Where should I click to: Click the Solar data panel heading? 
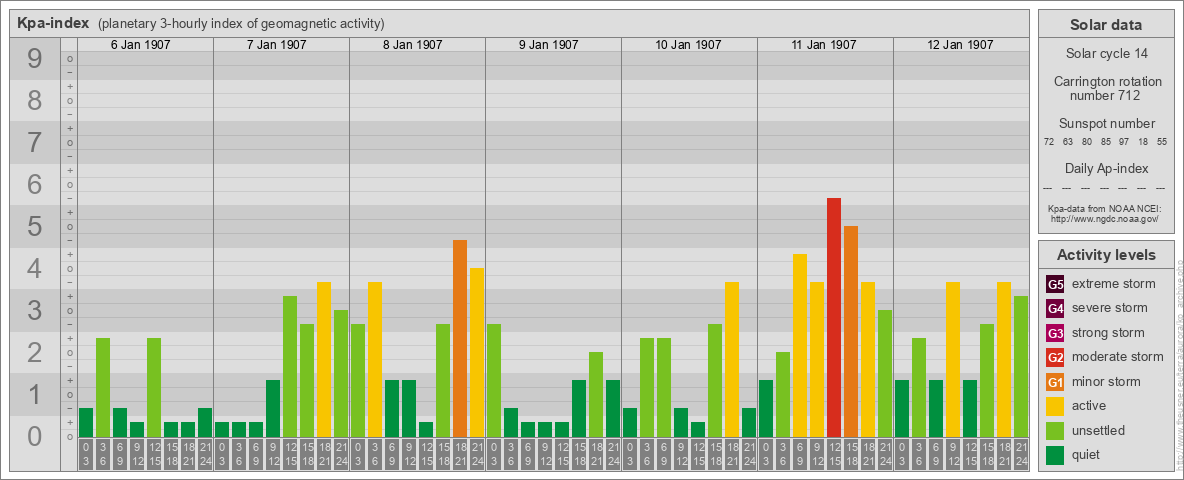pos(1106,25)
